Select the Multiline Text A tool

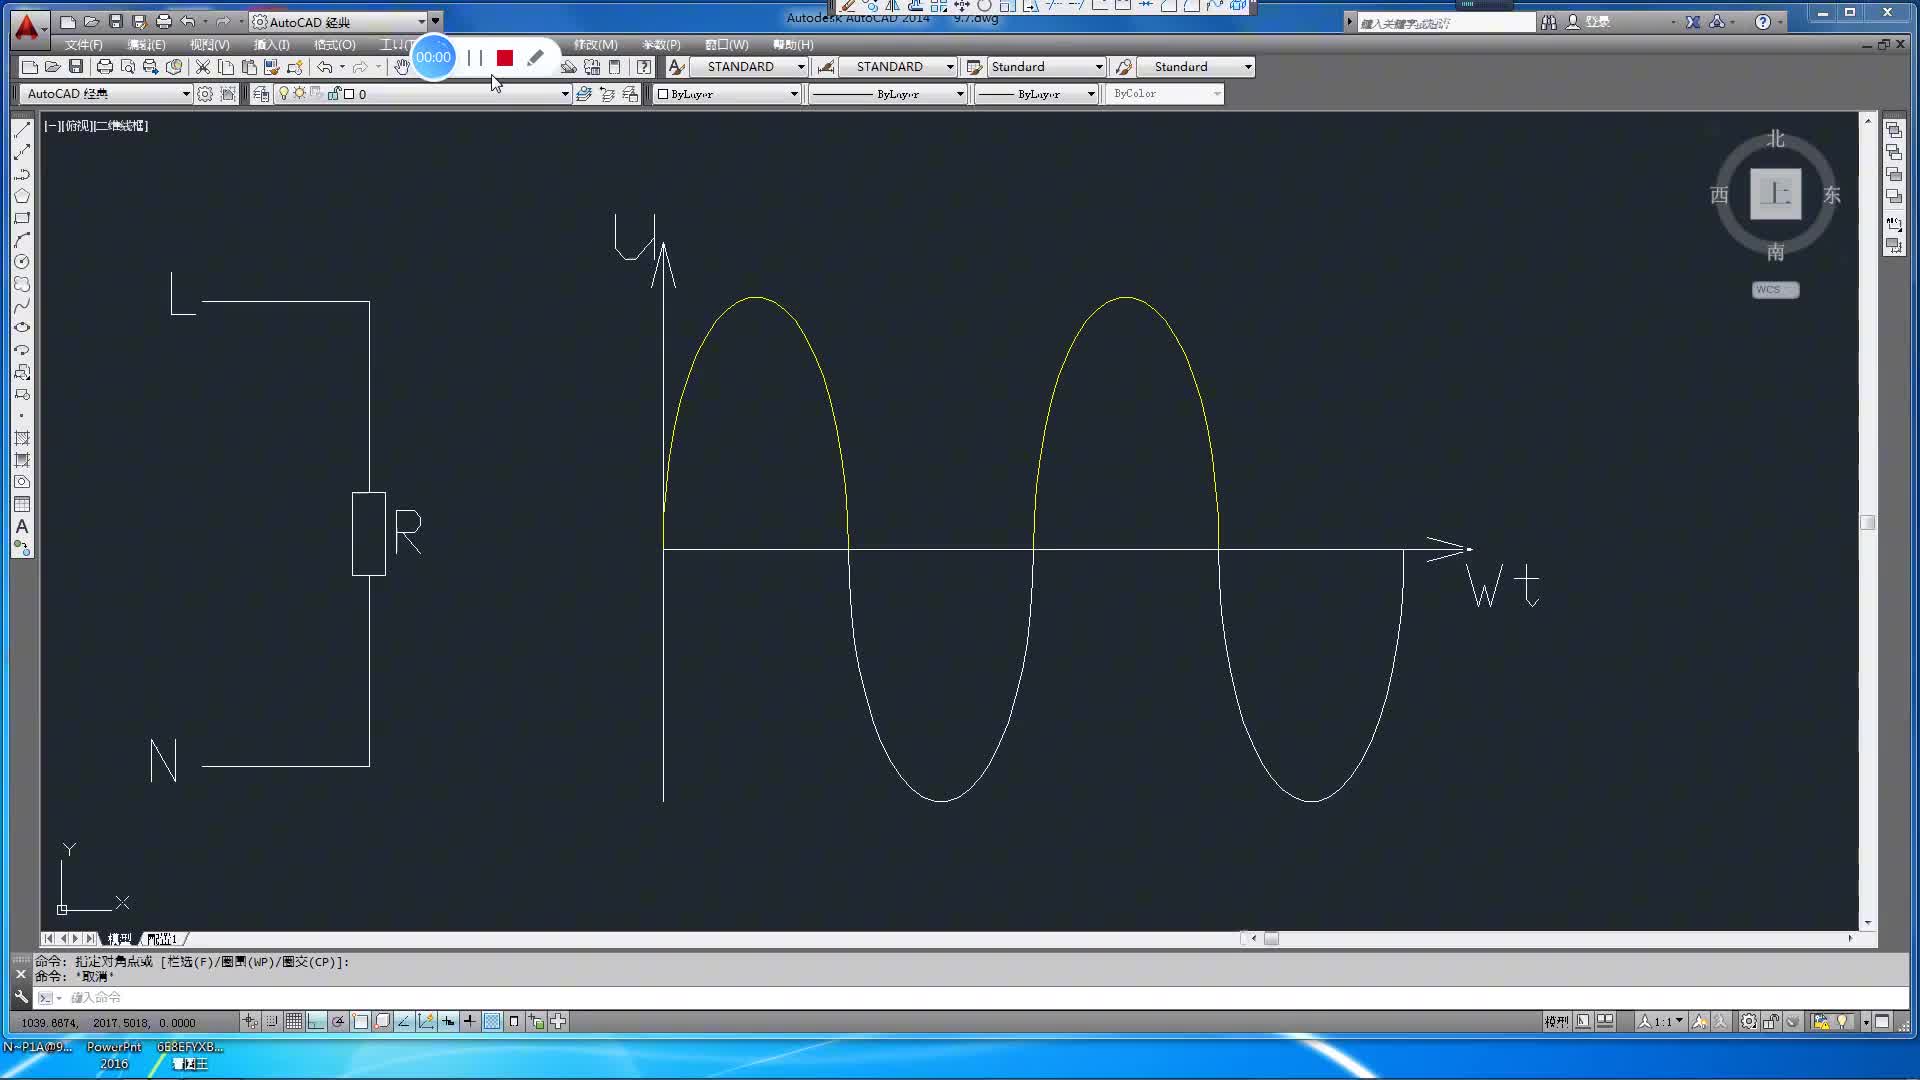(x=22, y=526)
